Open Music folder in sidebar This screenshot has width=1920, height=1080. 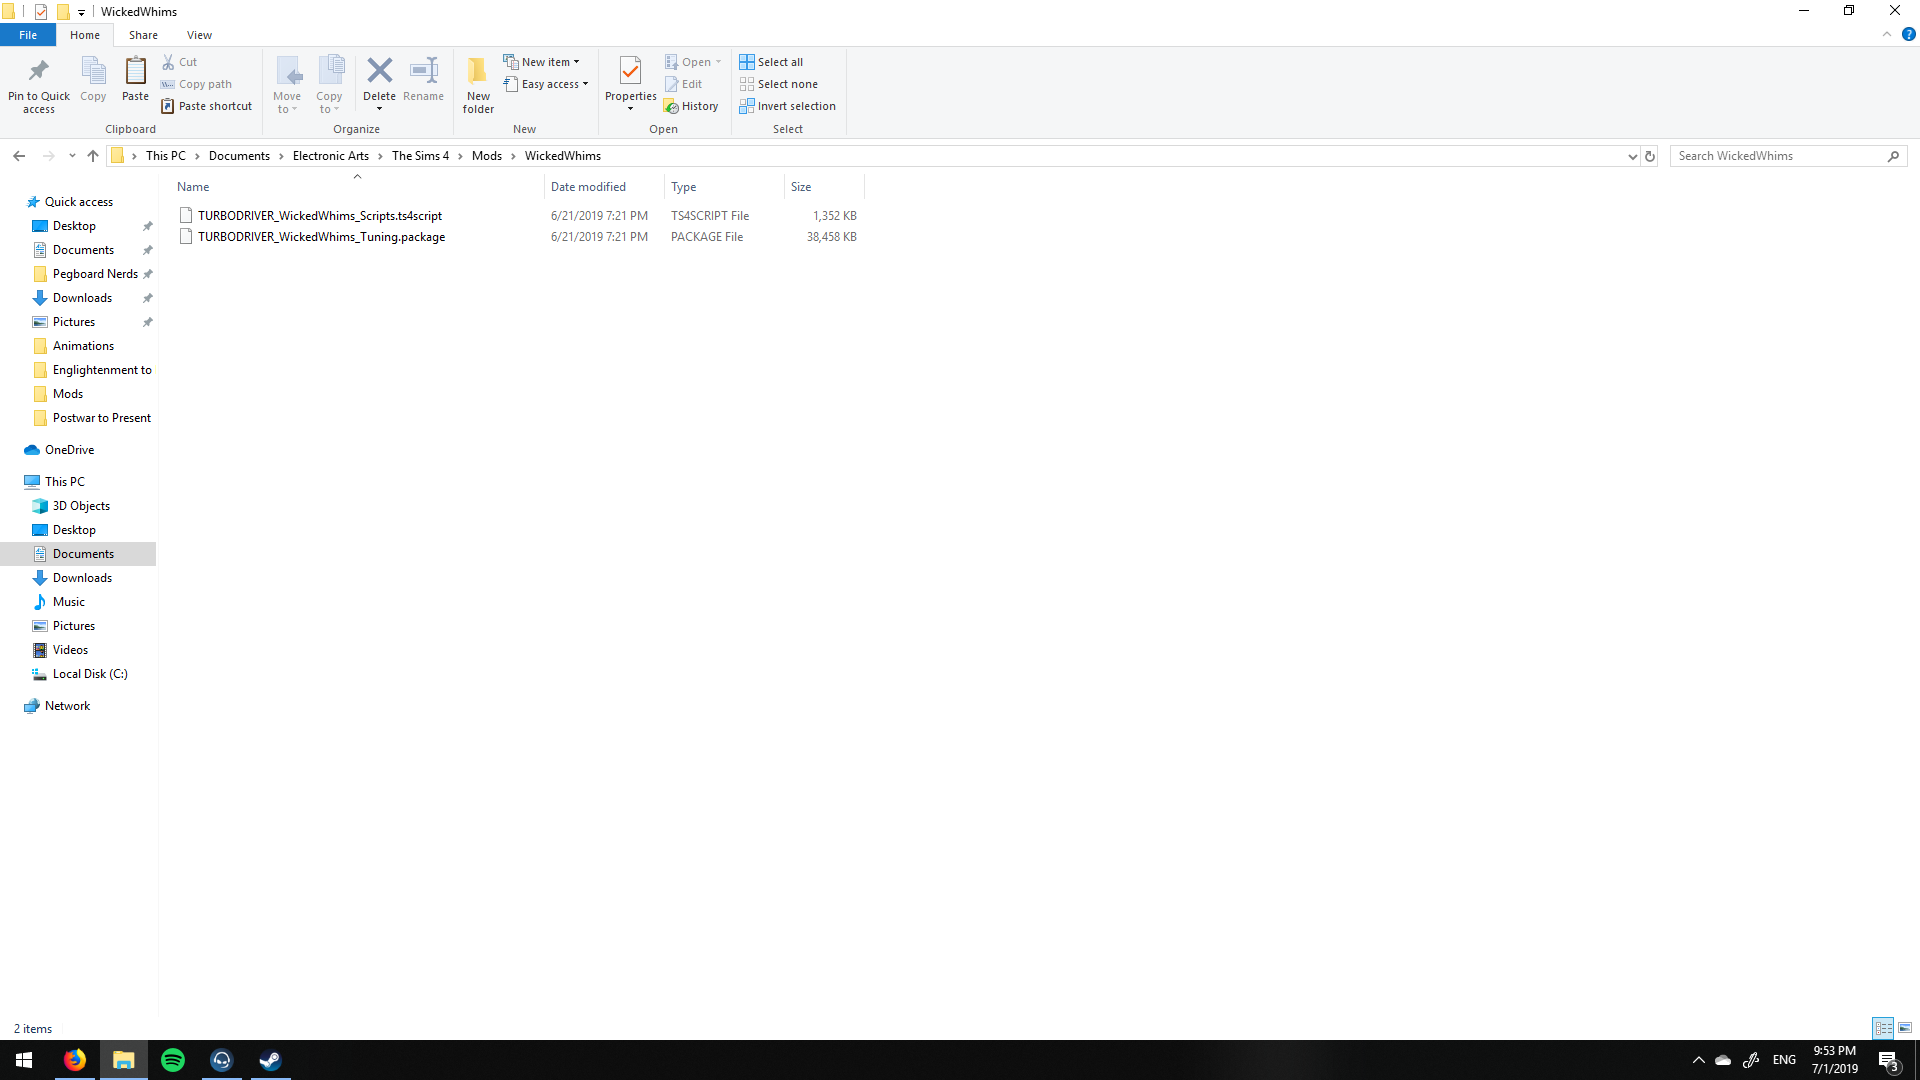tap(68, 602)
